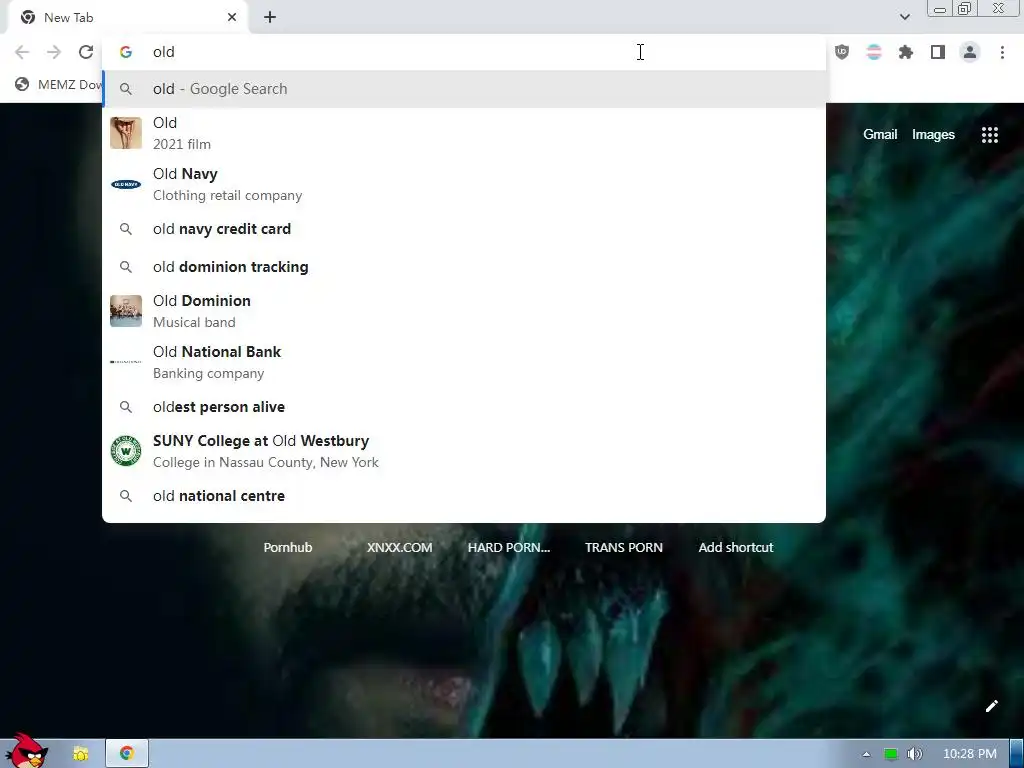Image resolution: width=1024 pixels, height=768 pixels.
Task: Click the Old film poster thumbnail
Action: (126, 133)
